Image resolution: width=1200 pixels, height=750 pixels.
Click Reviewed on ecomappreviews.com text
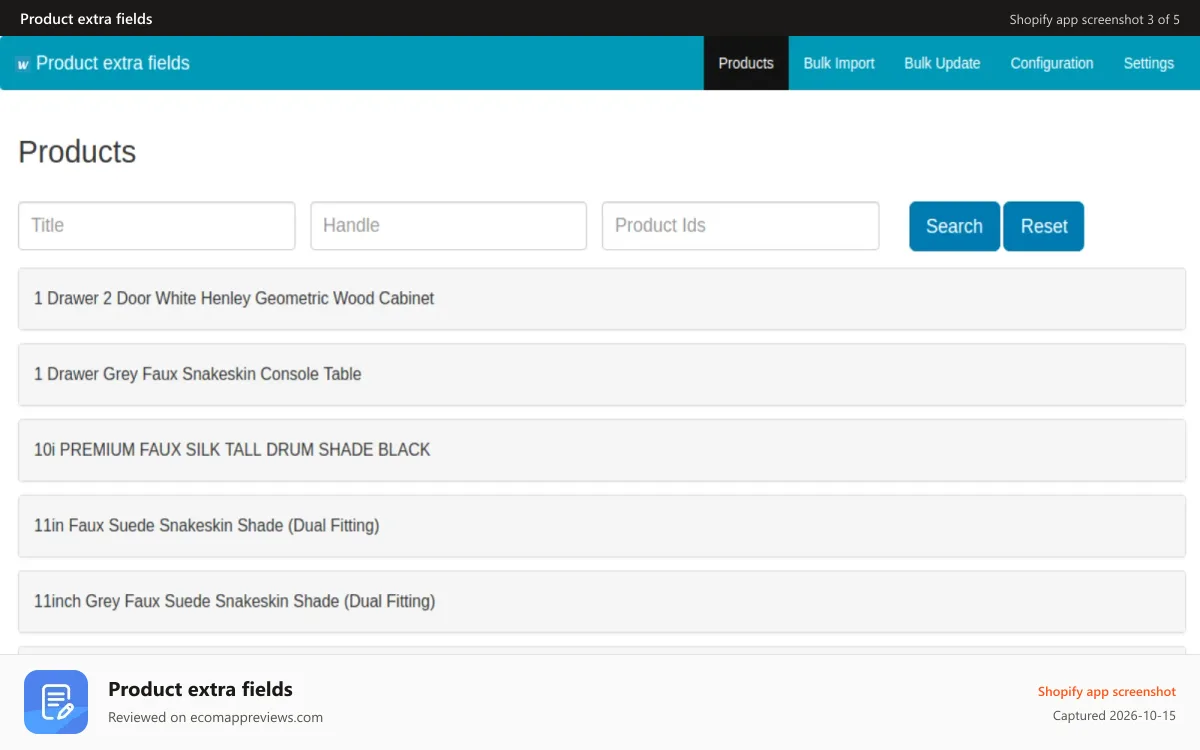click(x=215, y=717)
